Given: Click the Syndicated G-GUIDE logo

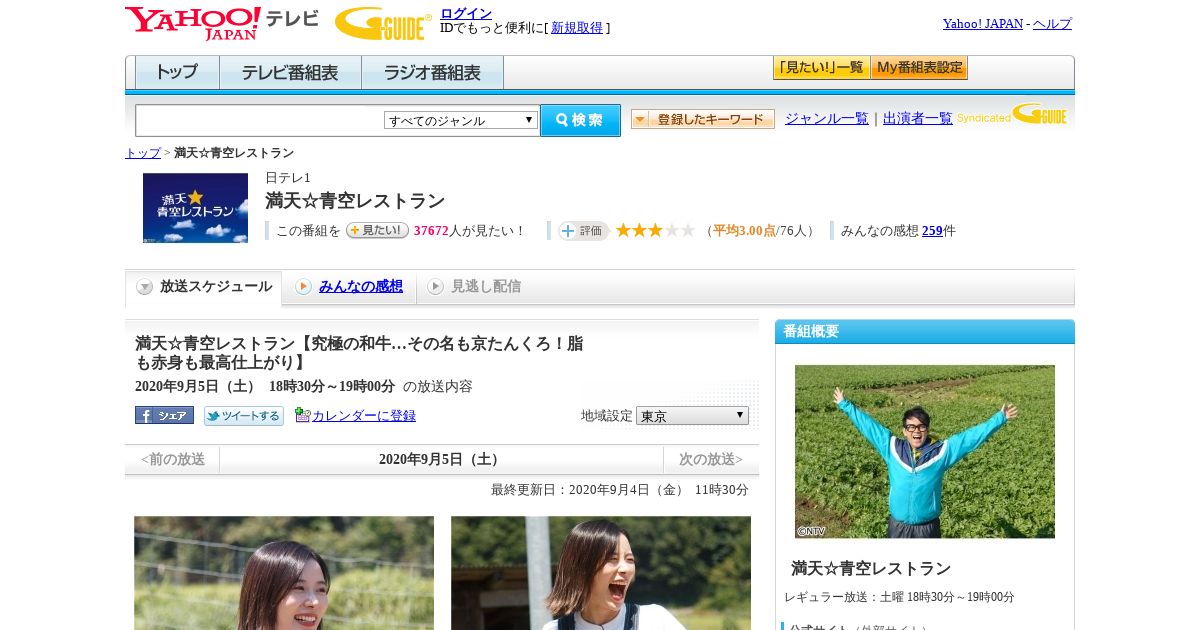Looking at the screenshot, I should (1012, 115).
